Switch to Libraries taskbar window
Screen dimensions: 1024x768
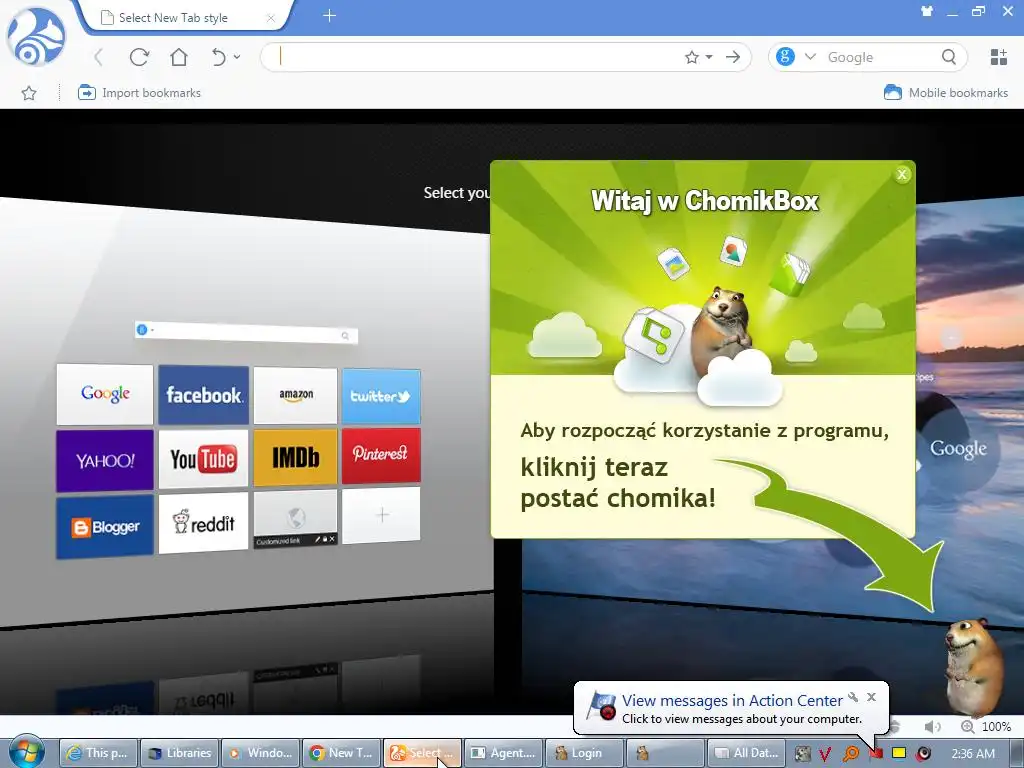tap(180, 753)
